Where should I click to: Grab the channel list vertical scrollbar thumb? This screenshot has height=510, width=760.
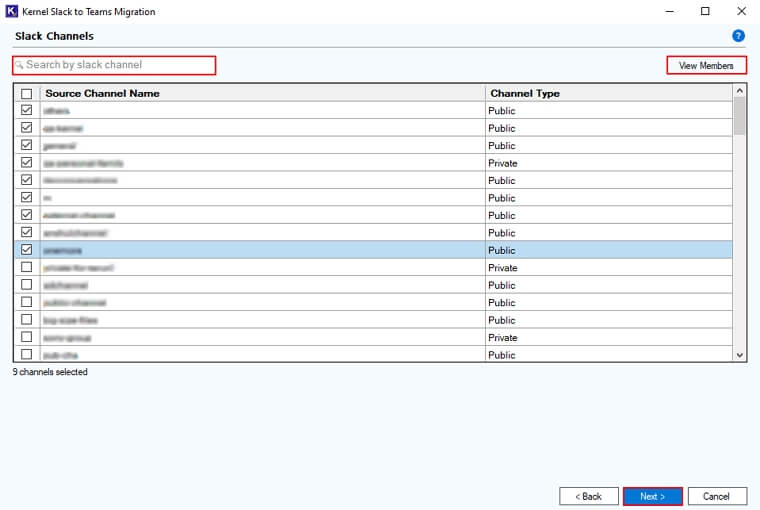739,116
